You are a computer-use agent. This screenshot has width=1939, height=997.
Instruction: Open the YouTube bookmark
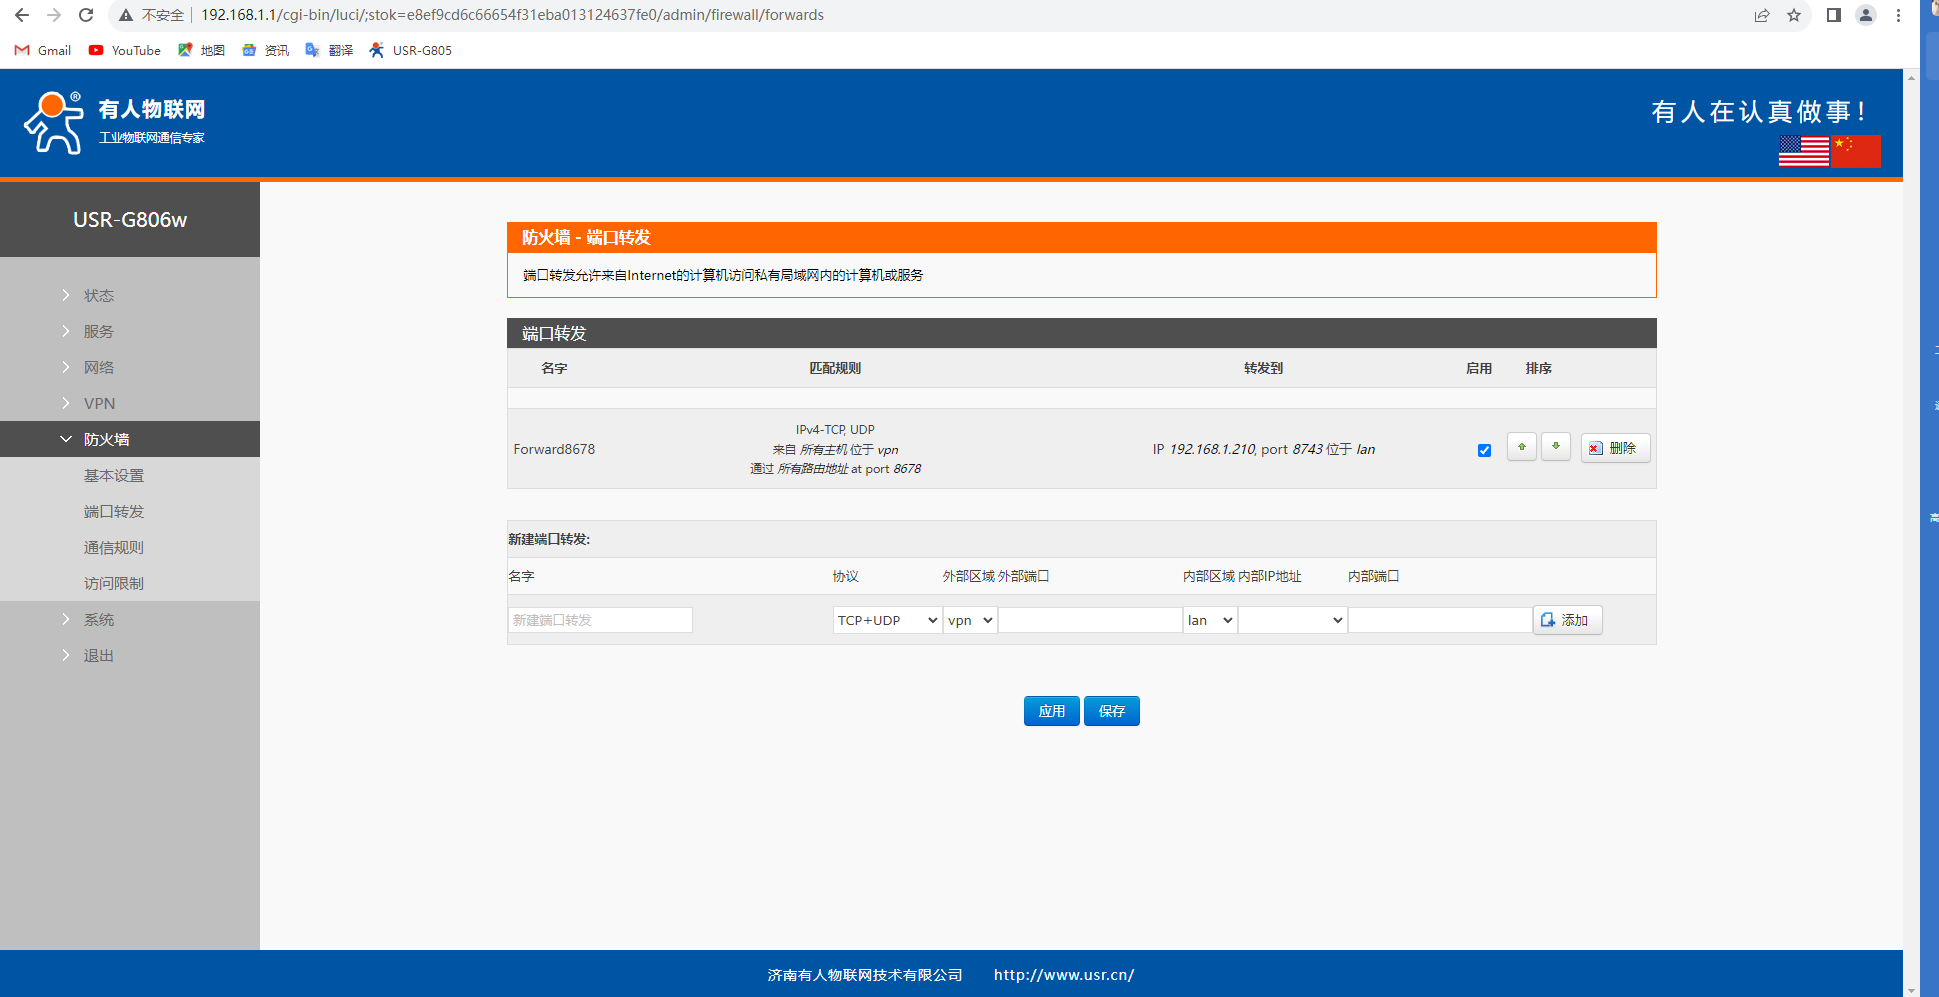point(125,50)
